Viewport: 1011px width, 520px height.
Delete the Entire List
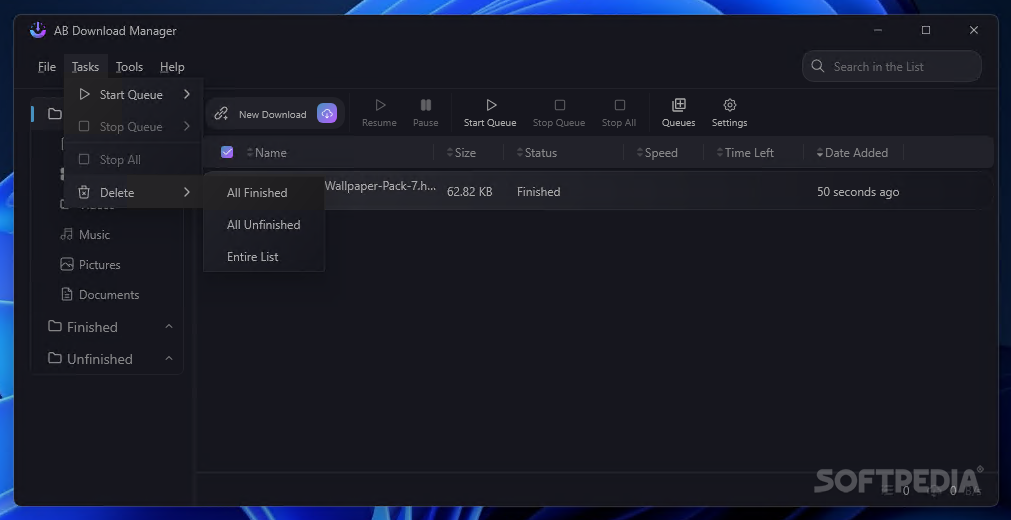264,257
